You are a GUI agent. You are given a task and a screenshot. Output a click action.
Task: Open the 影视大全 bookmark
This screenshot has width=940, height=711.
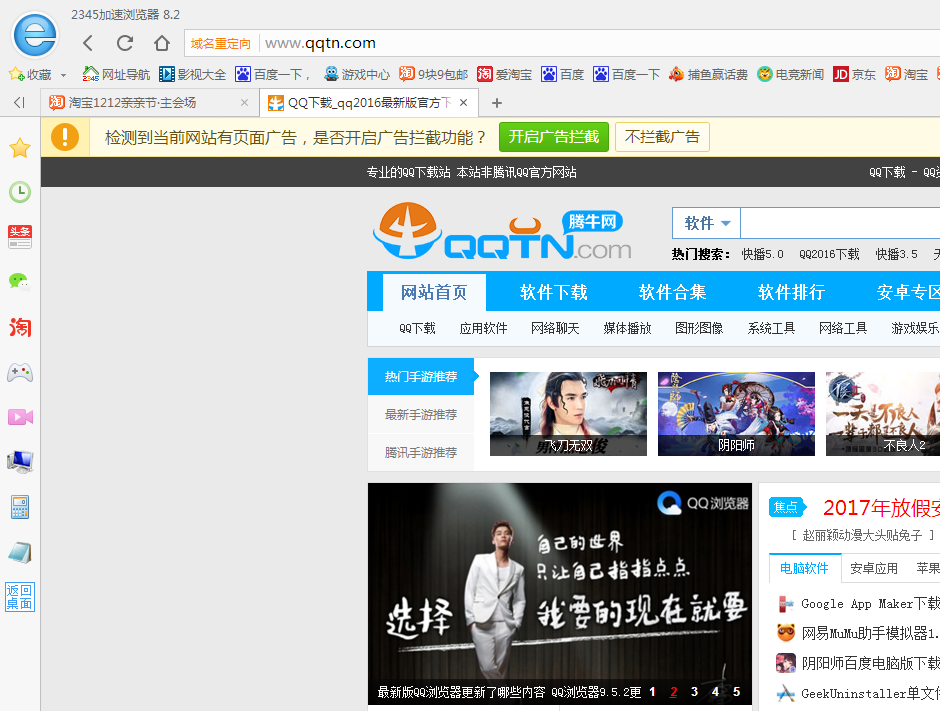click(192, 74)
